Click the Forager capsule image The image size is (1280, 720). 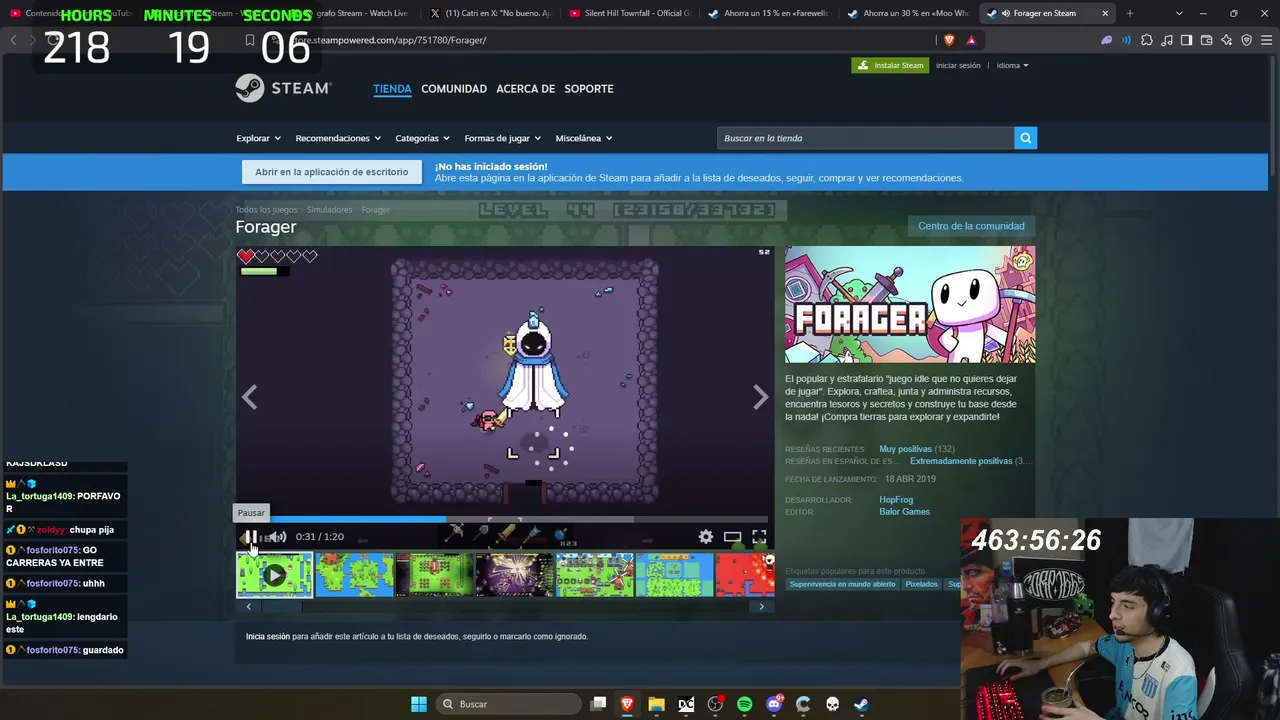tap(910, 305)
